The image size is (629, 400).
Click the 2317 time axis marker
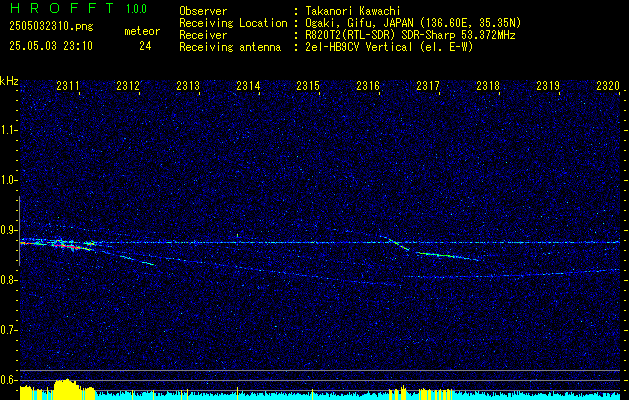pyautogui.click(x=428, y=85)
